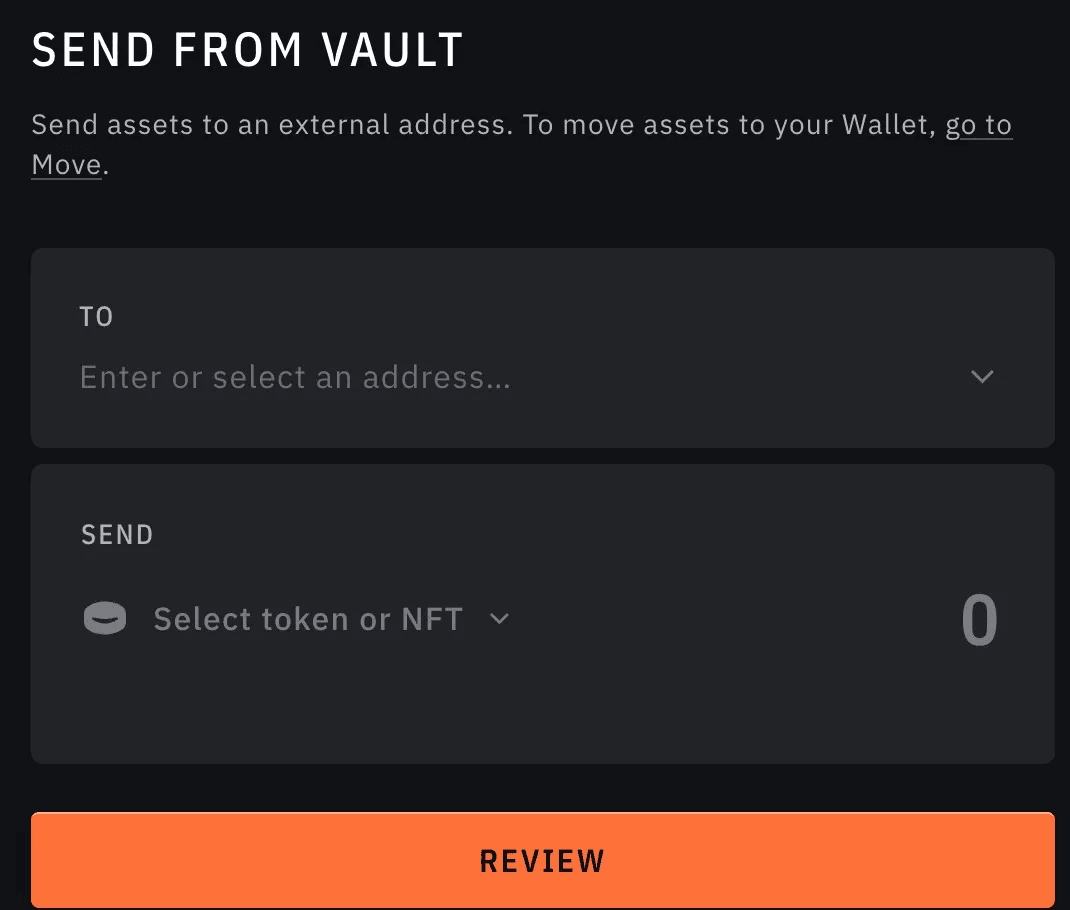Click the SEND label above the token selector
Screen dimensions: 1070x910
tap(117, 534)
